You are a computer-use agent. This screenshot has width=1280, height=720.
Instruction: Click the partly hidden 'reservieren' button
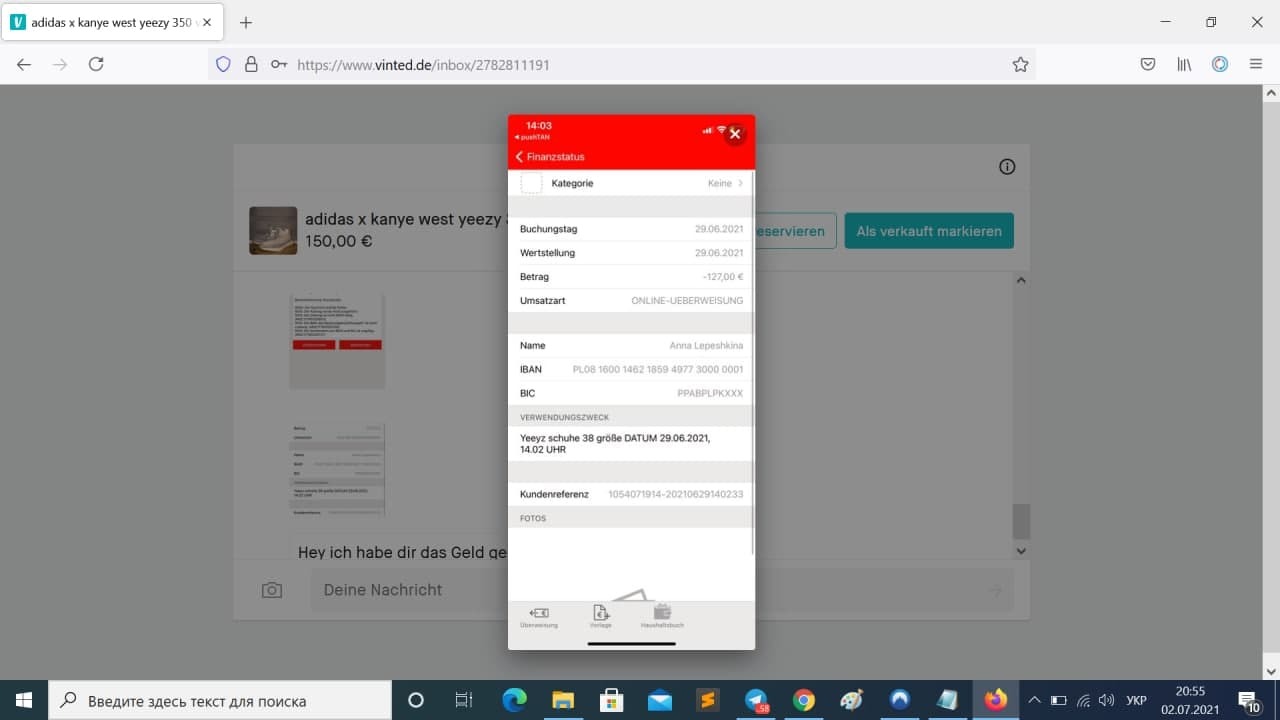(x=795, y=231)
